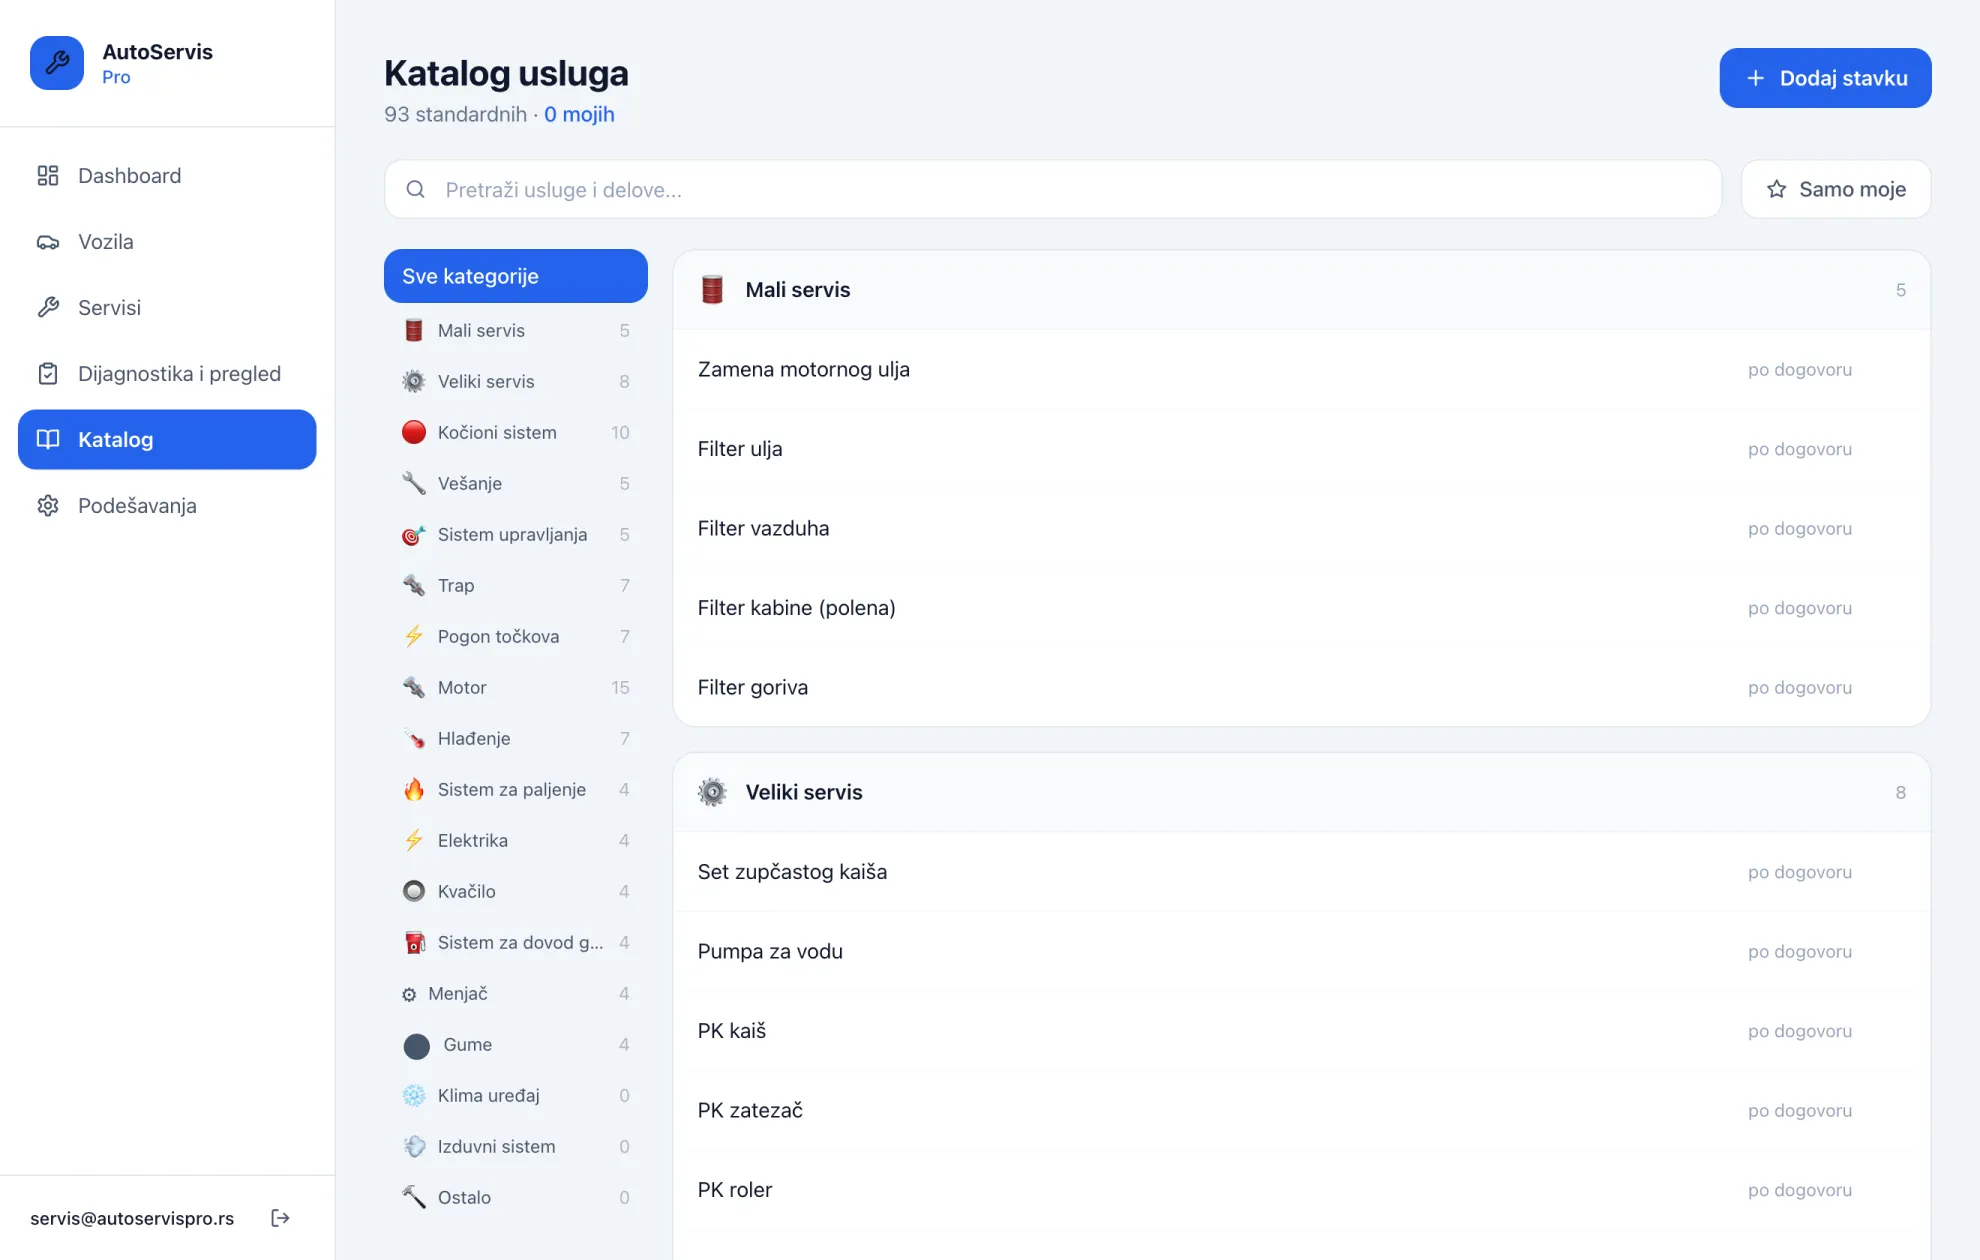Click the Servisi wrench icon
The width and height of the screenshot is (1980, 1260).
[x=48, y=308]
